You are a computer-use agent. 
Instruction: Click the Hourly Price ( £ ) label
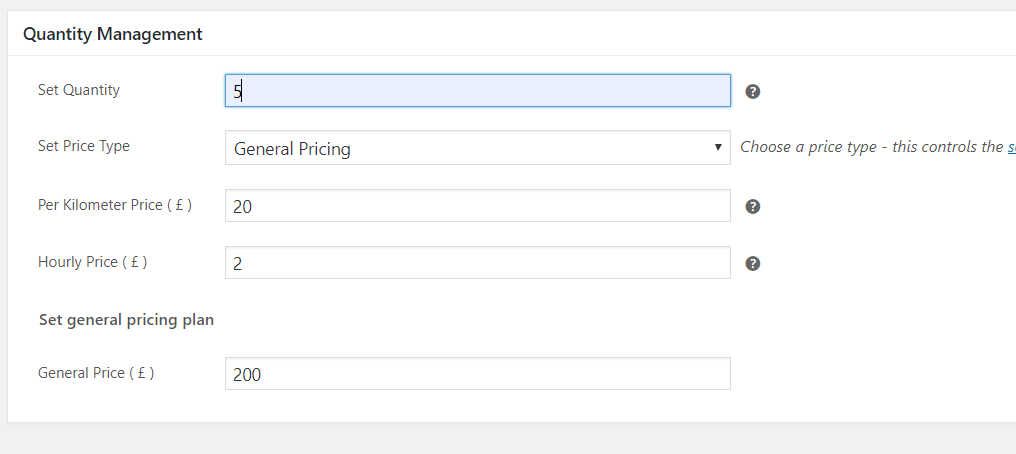[93, 262]
